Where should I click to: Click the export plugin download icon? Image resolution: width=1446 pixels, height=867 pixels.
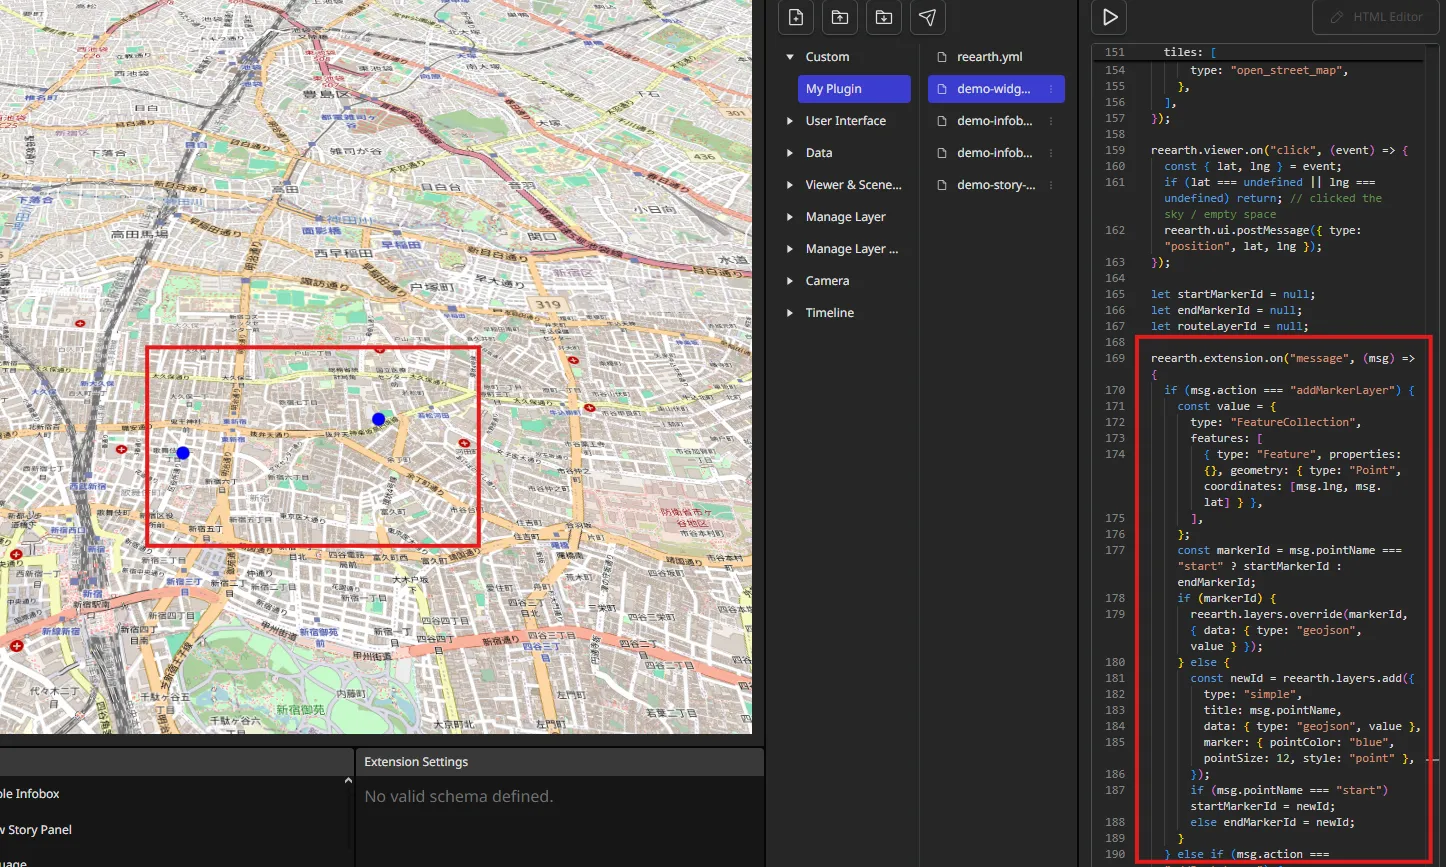coord(884,17)
